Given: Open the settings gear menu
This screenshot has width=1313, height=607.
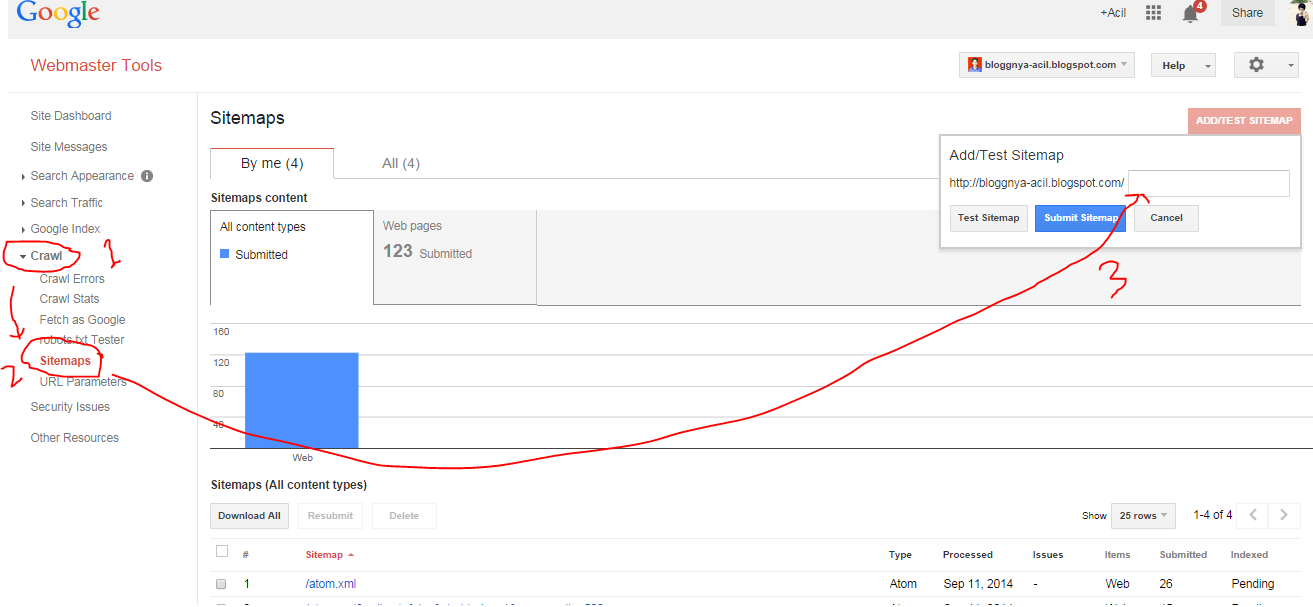Looking at the screenshot, I should (1266, 65).
